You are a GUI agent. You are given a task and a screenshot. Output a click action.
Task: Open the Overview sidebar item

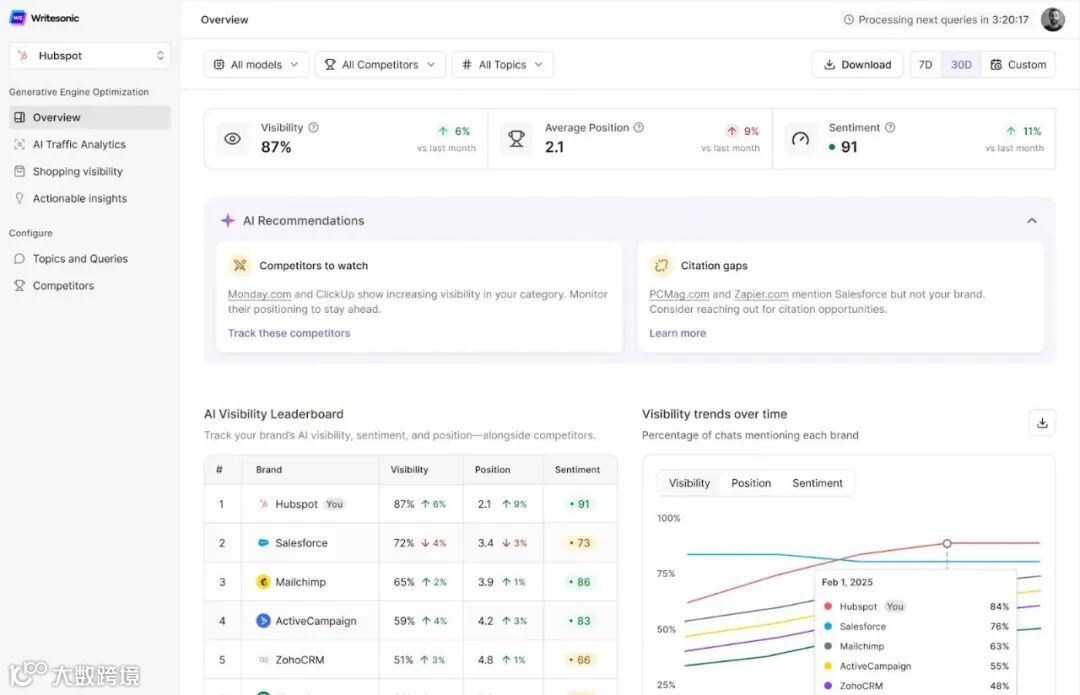click(x=90, y=118)
